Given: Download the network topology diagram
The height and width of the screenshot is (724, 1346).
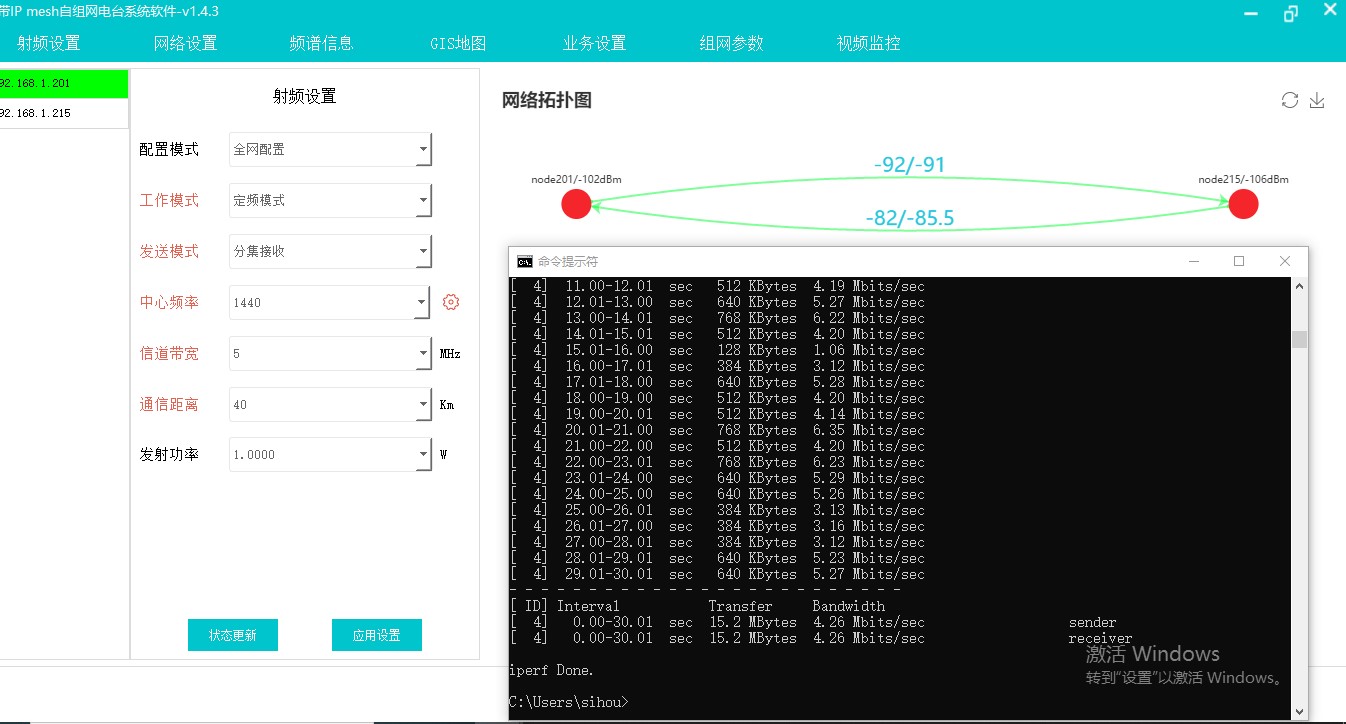Looking at the screenshot, I should (x=1317, y=100).
